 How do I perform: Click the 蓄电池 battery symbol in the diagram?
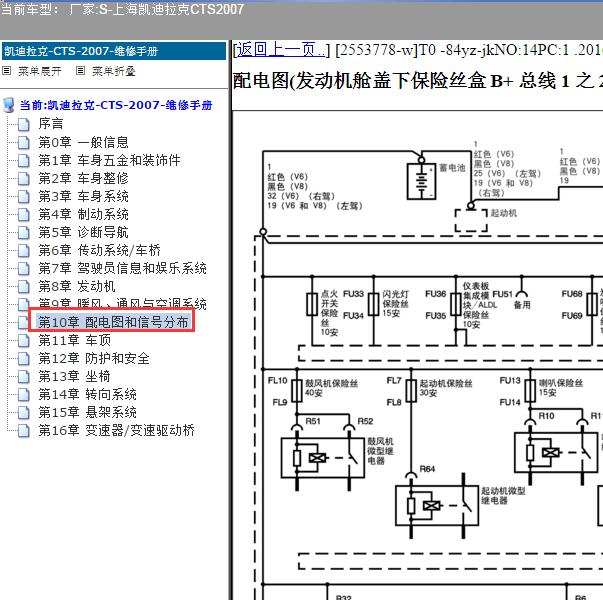[x=421, y=181]
